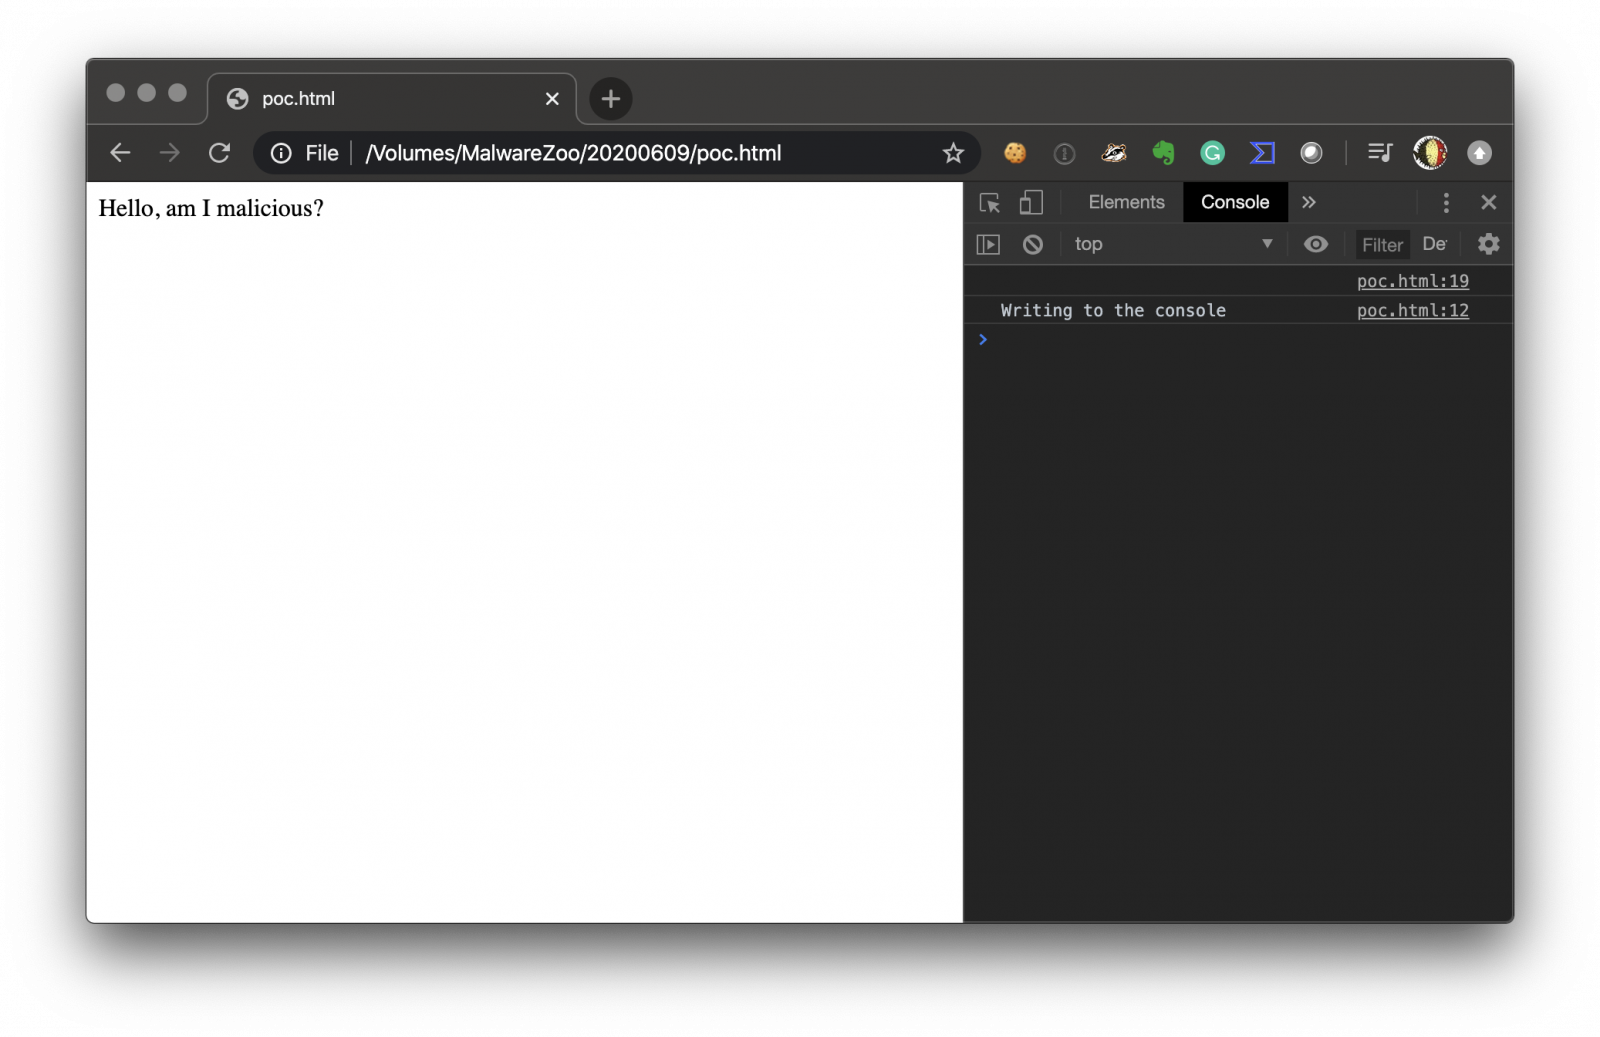Click the Chrome update arrow button
This screenshot has width=1600, height=1037.
point(1479,153)
